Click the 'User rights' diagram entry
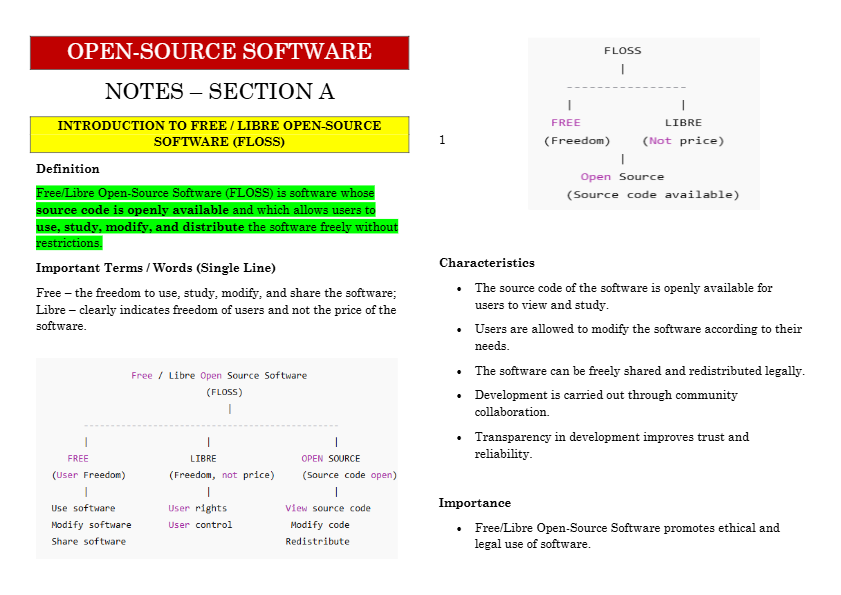 pos(197,508)
